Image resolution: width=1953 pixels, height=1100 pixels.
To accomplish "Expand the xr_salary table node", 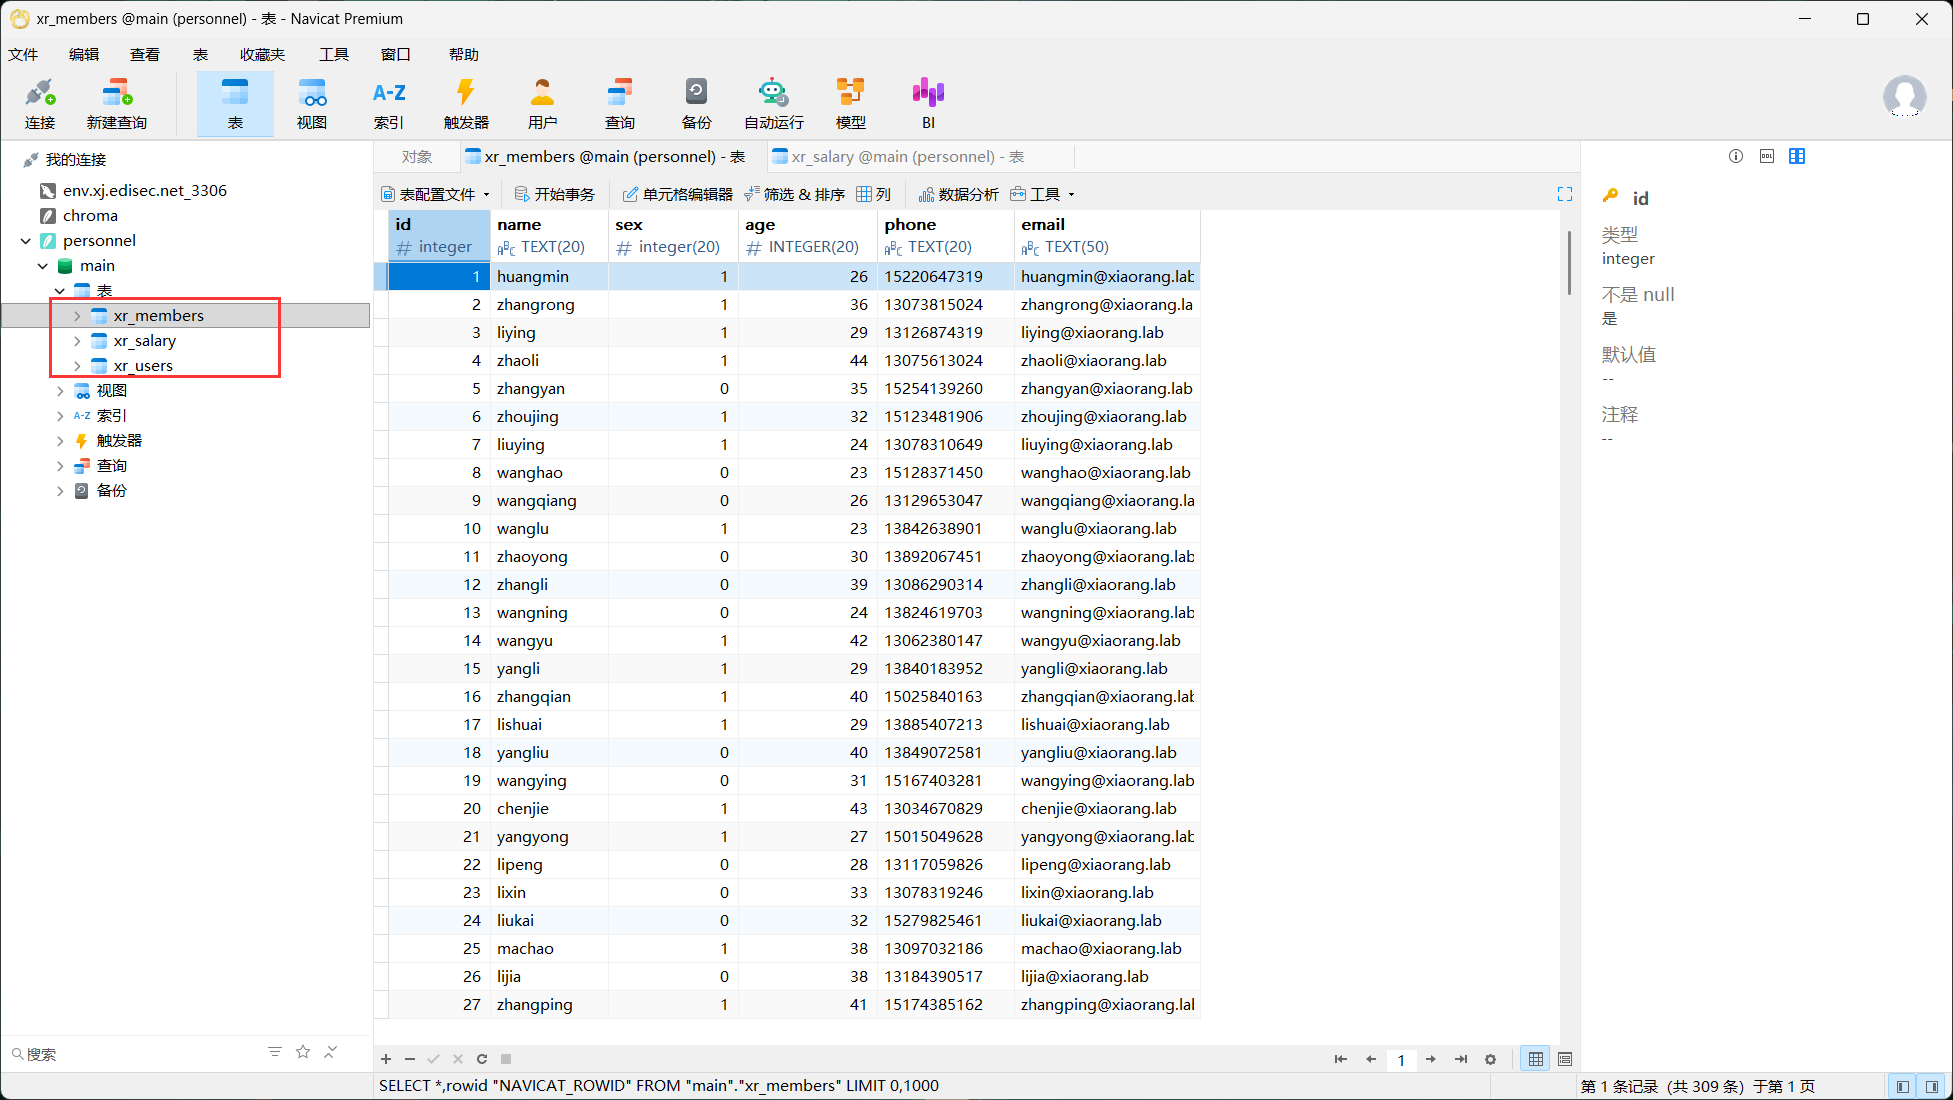I will (77, 341).
